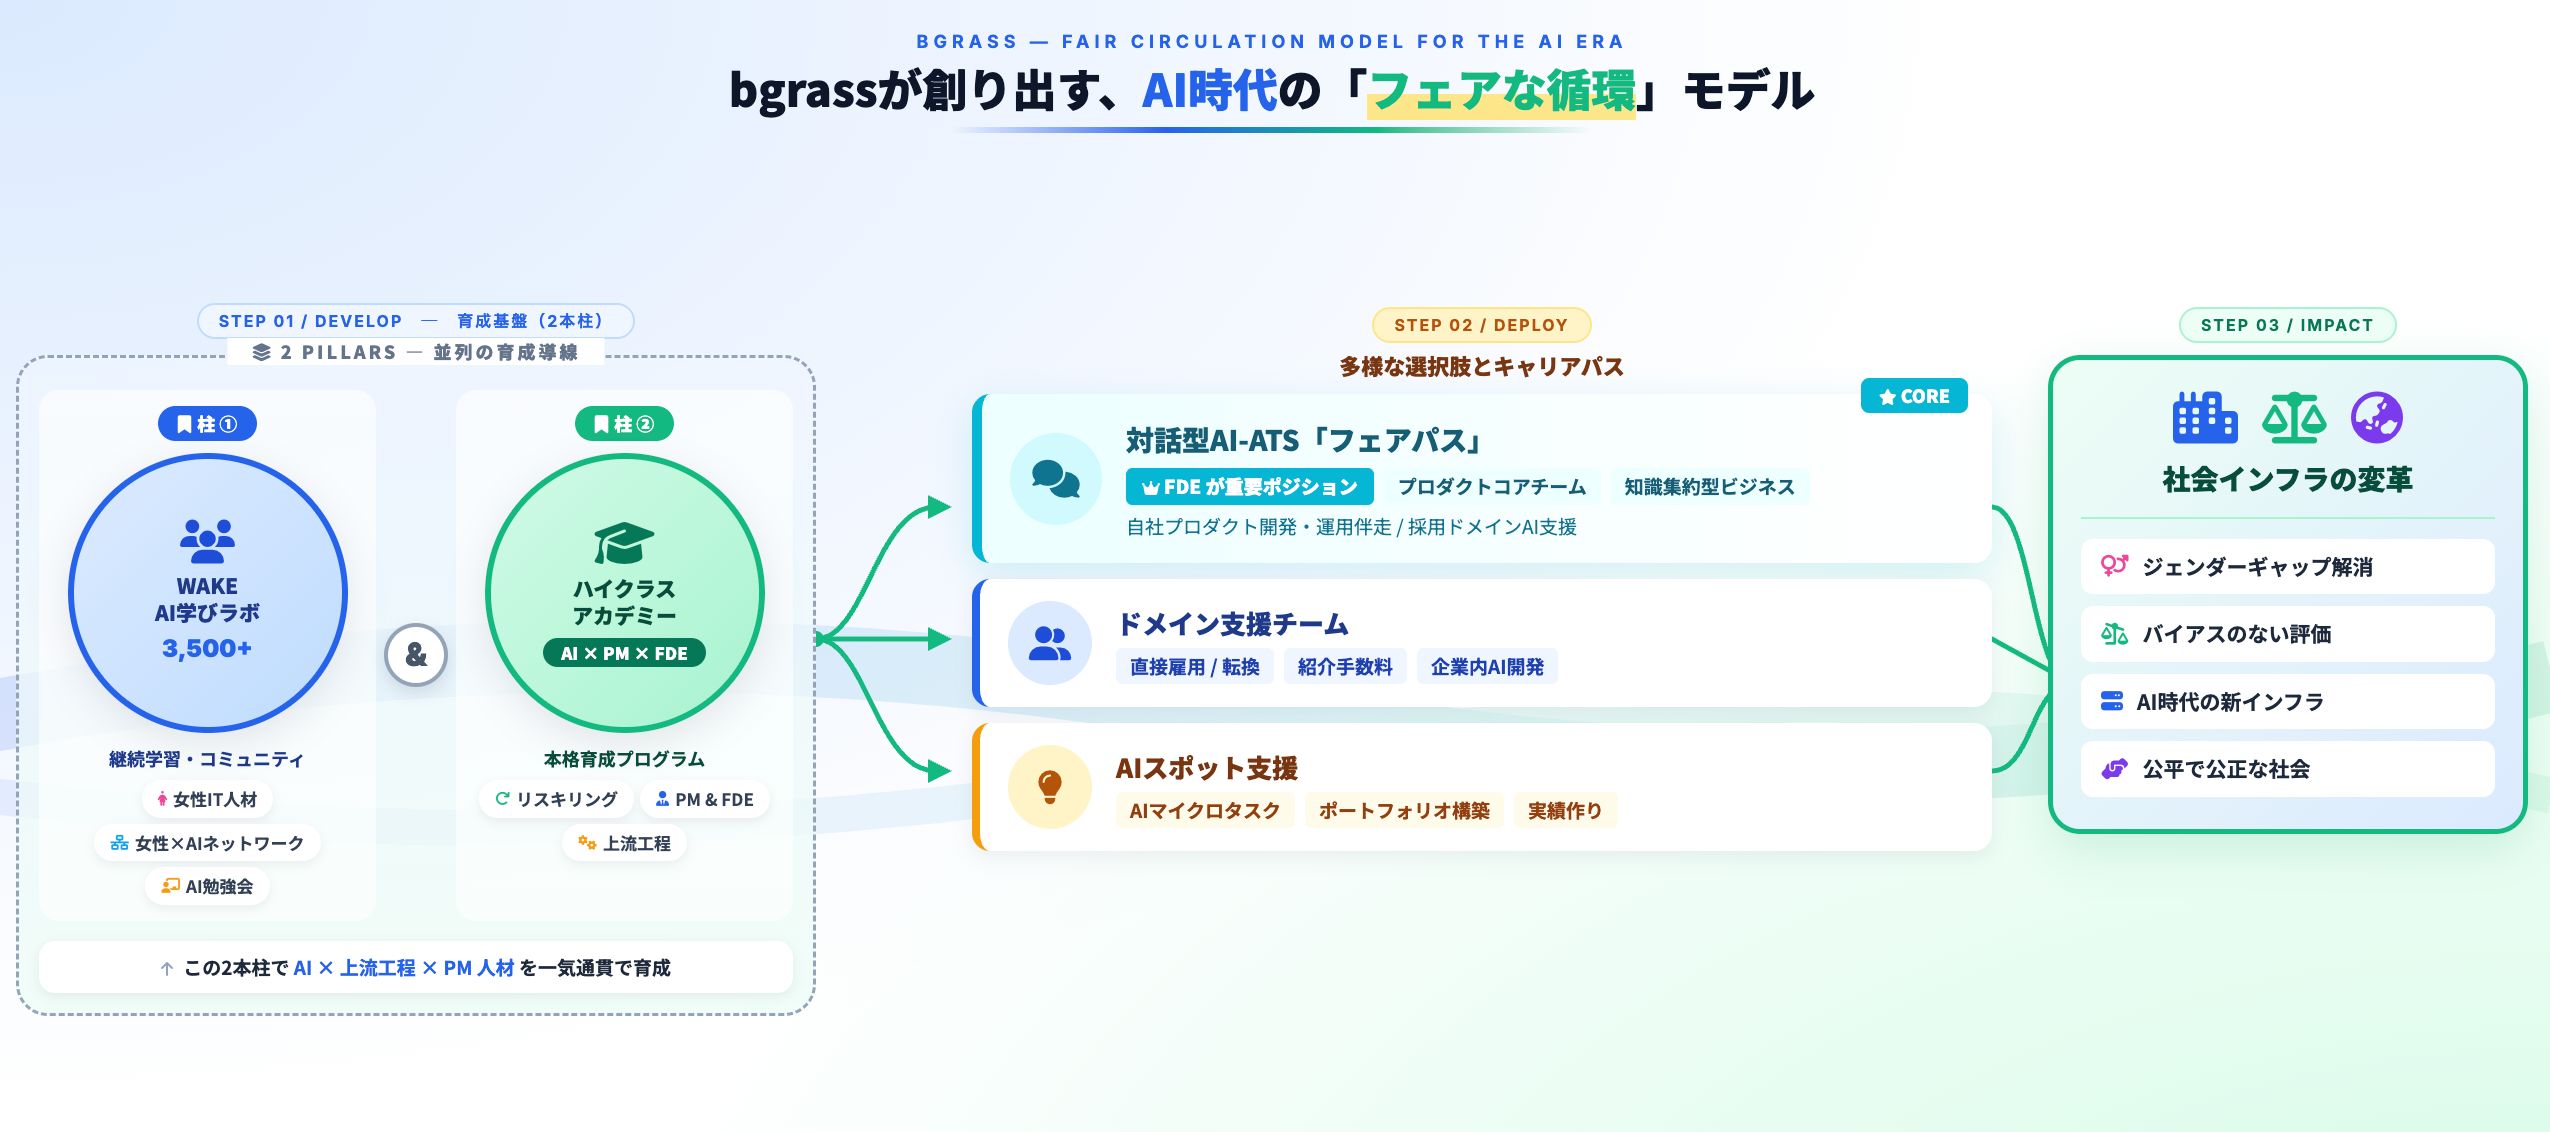Click the AI × PM × FDE badge
This screenshot has width=2550, height=1132.
(624, 653)
